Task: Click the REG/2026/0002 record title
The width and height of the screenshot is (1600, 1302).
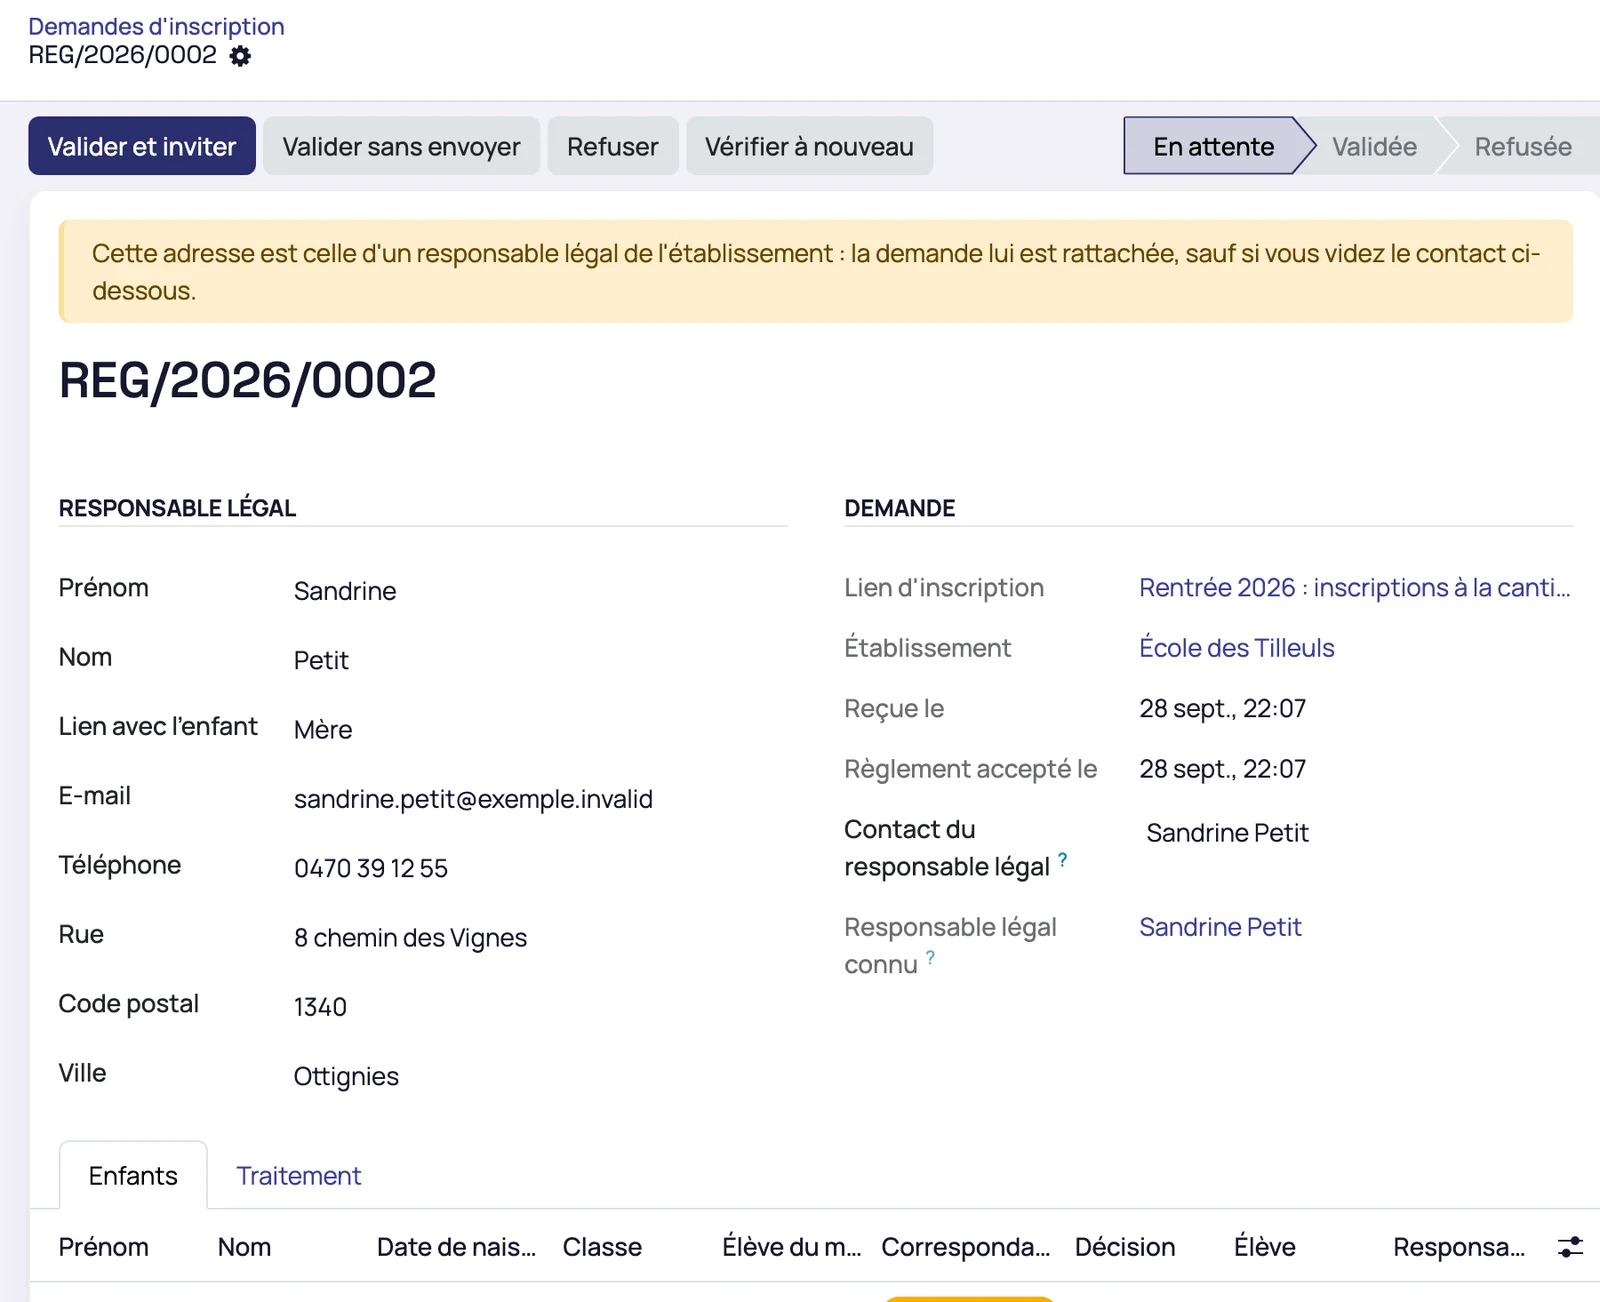Action: pos(247,380)
